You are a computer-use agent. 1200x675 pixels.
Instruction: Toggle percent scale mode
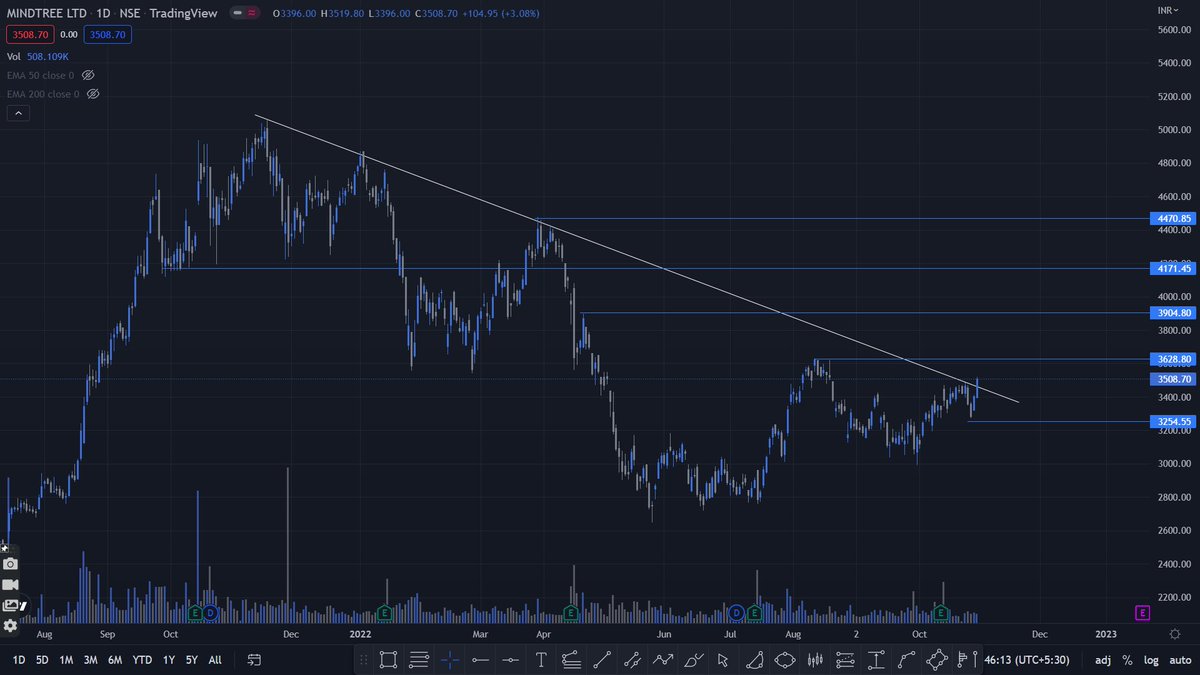point(1127,660)
